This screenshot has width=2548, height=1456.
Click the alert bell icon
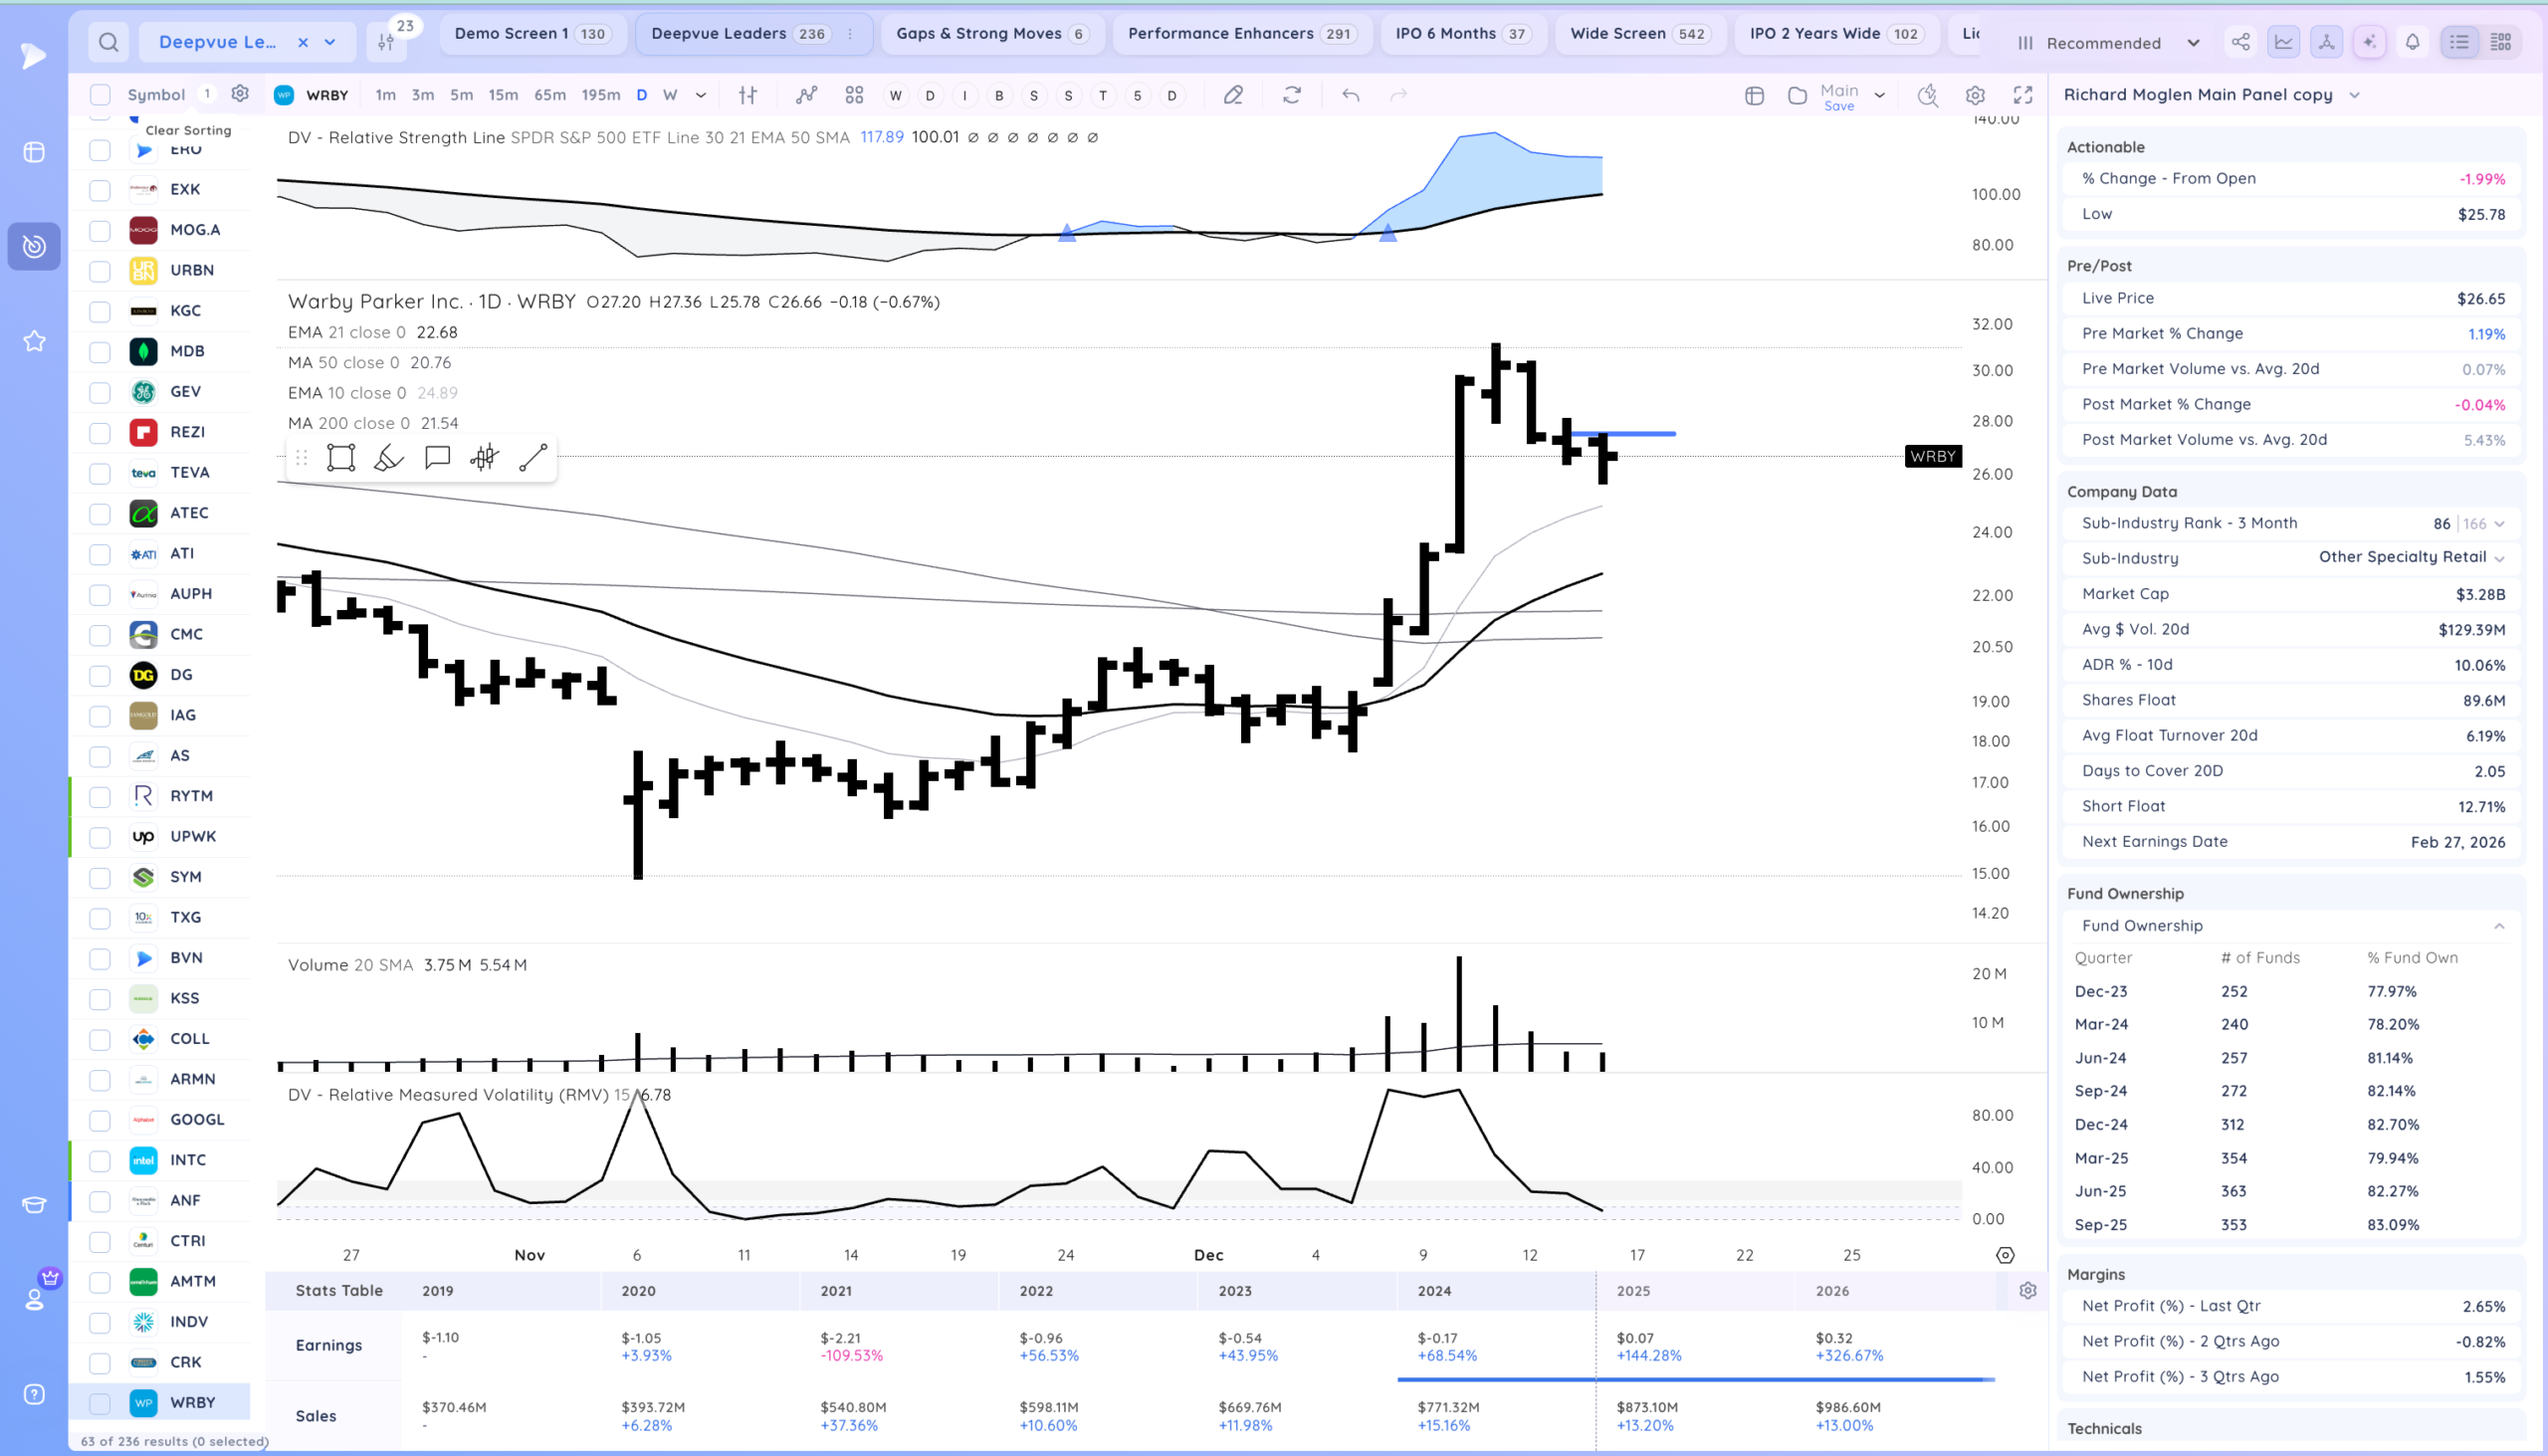[2412, 42]
